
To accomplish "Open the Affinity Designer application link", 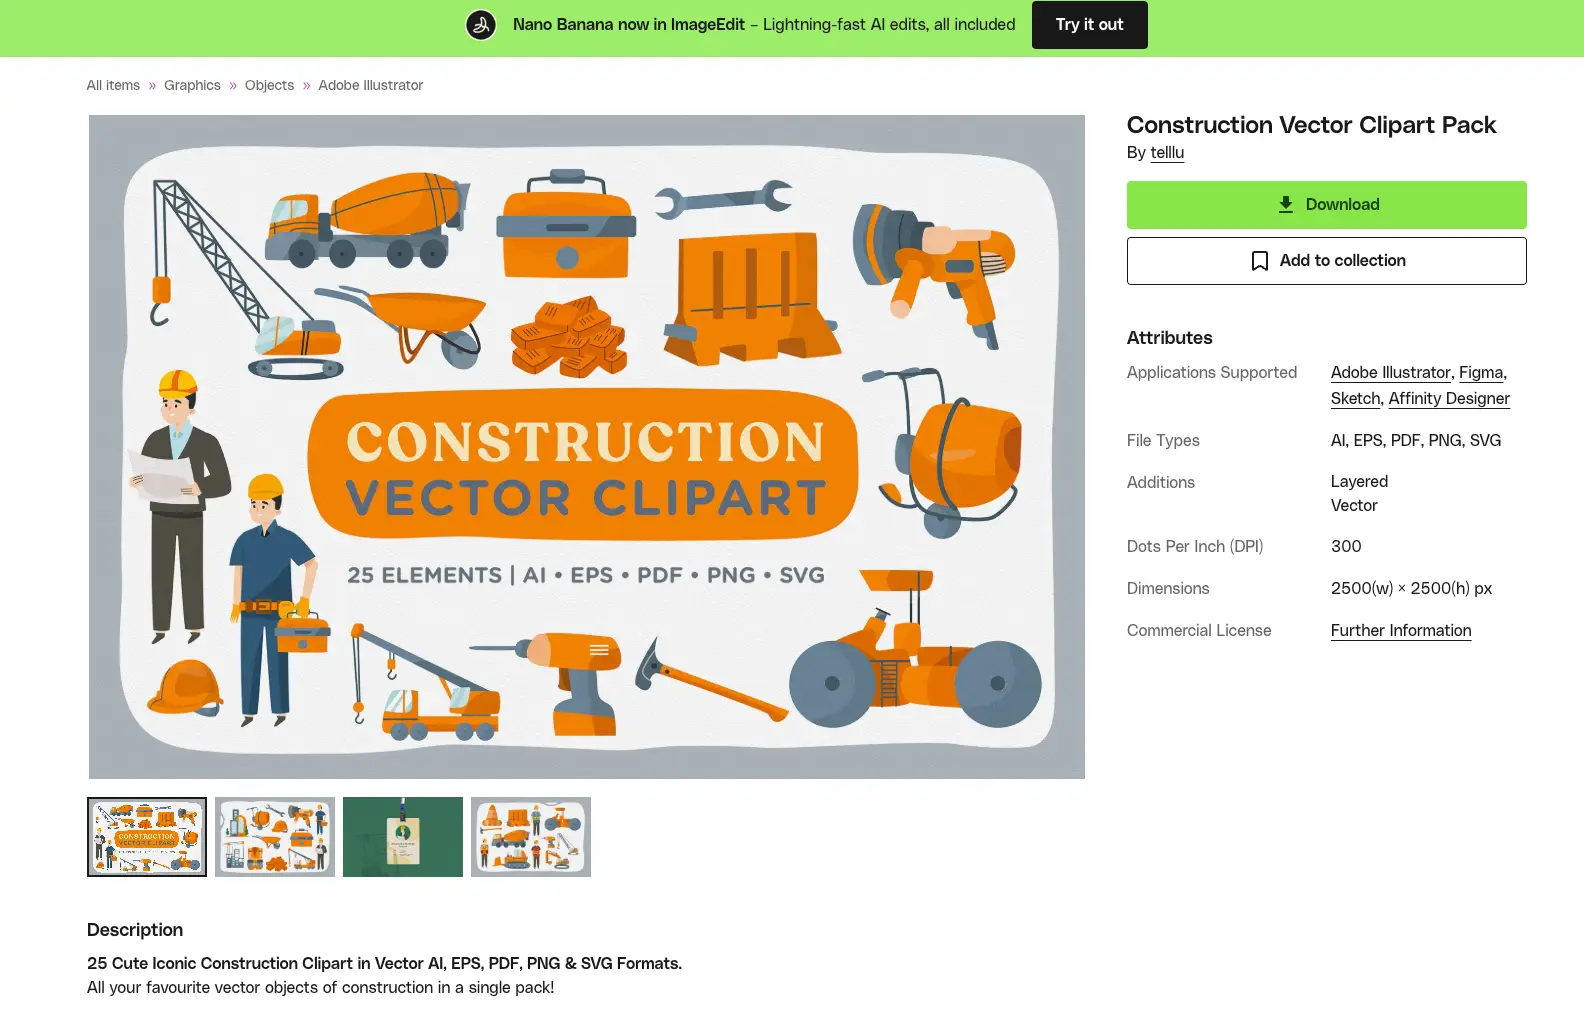I will tap(1449, 398).
